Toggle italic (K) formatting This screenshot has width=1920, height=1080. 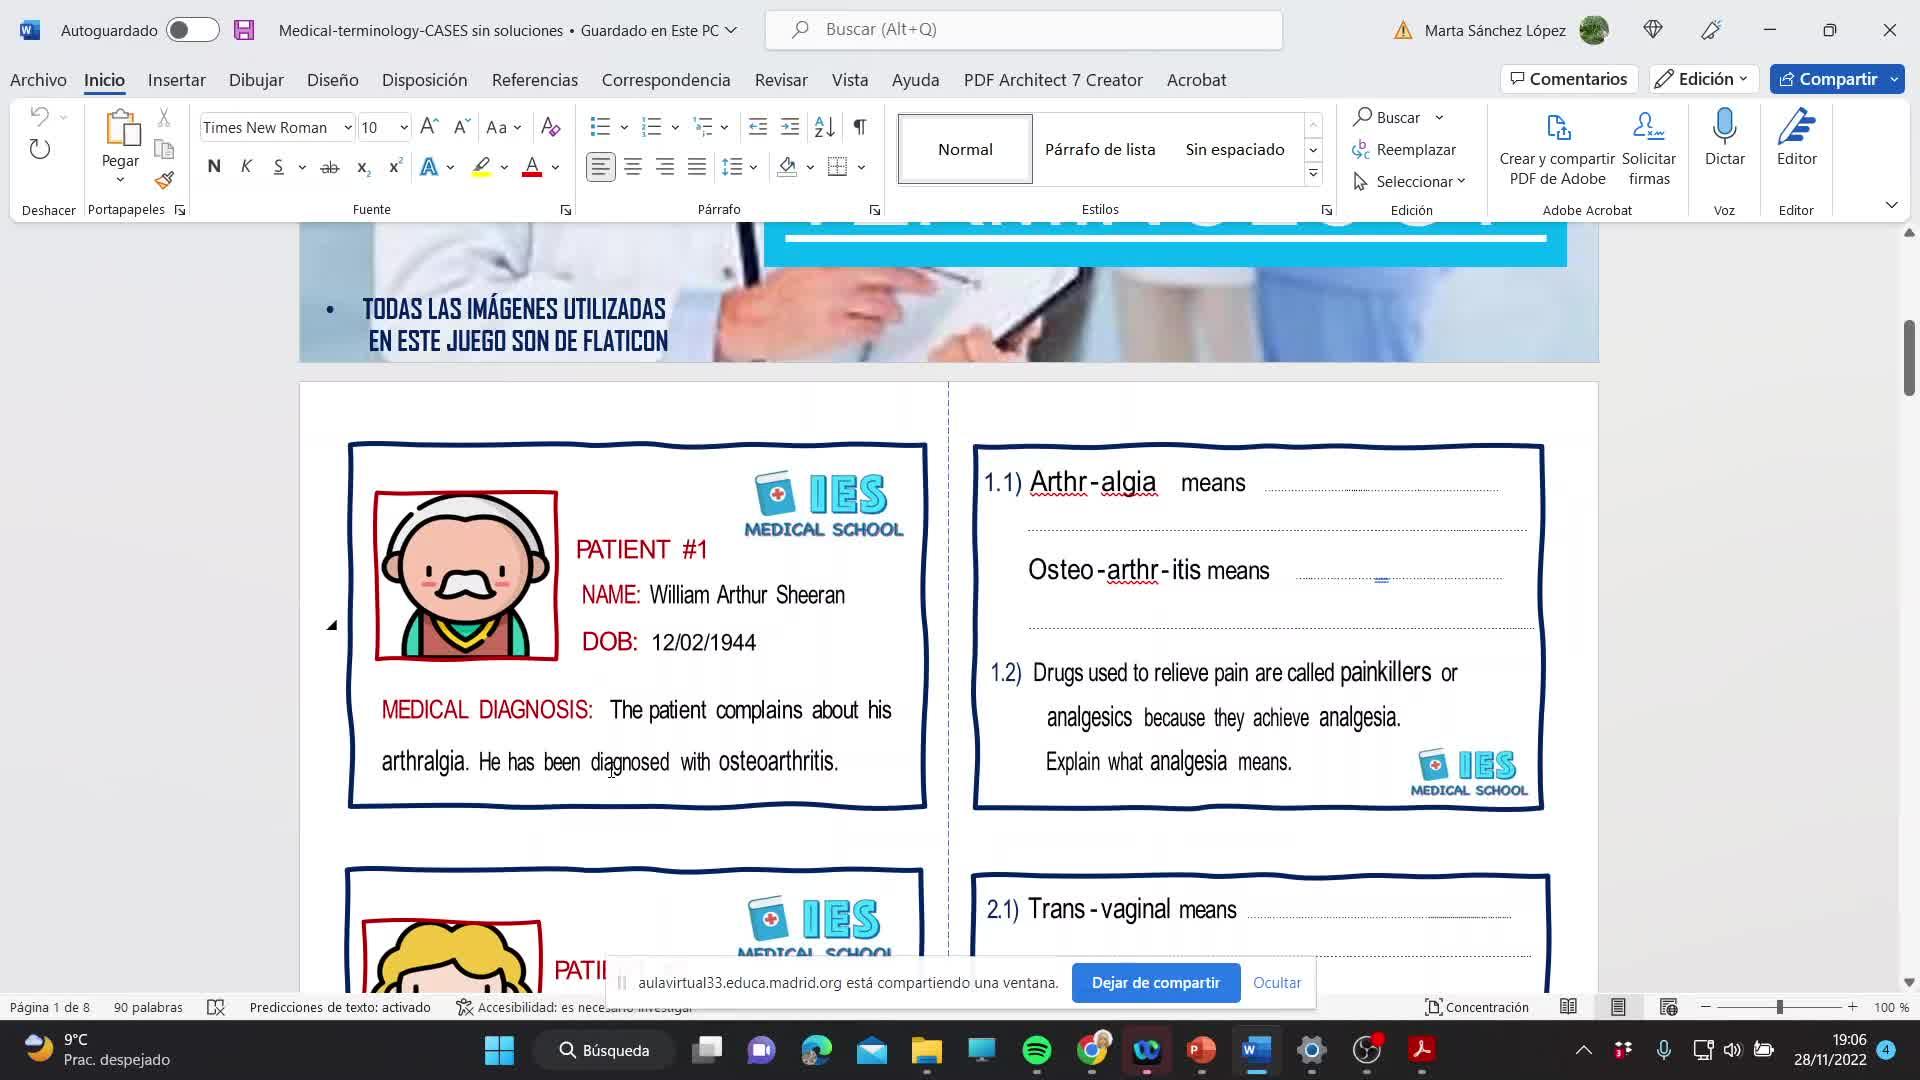[x=246, y=167]
